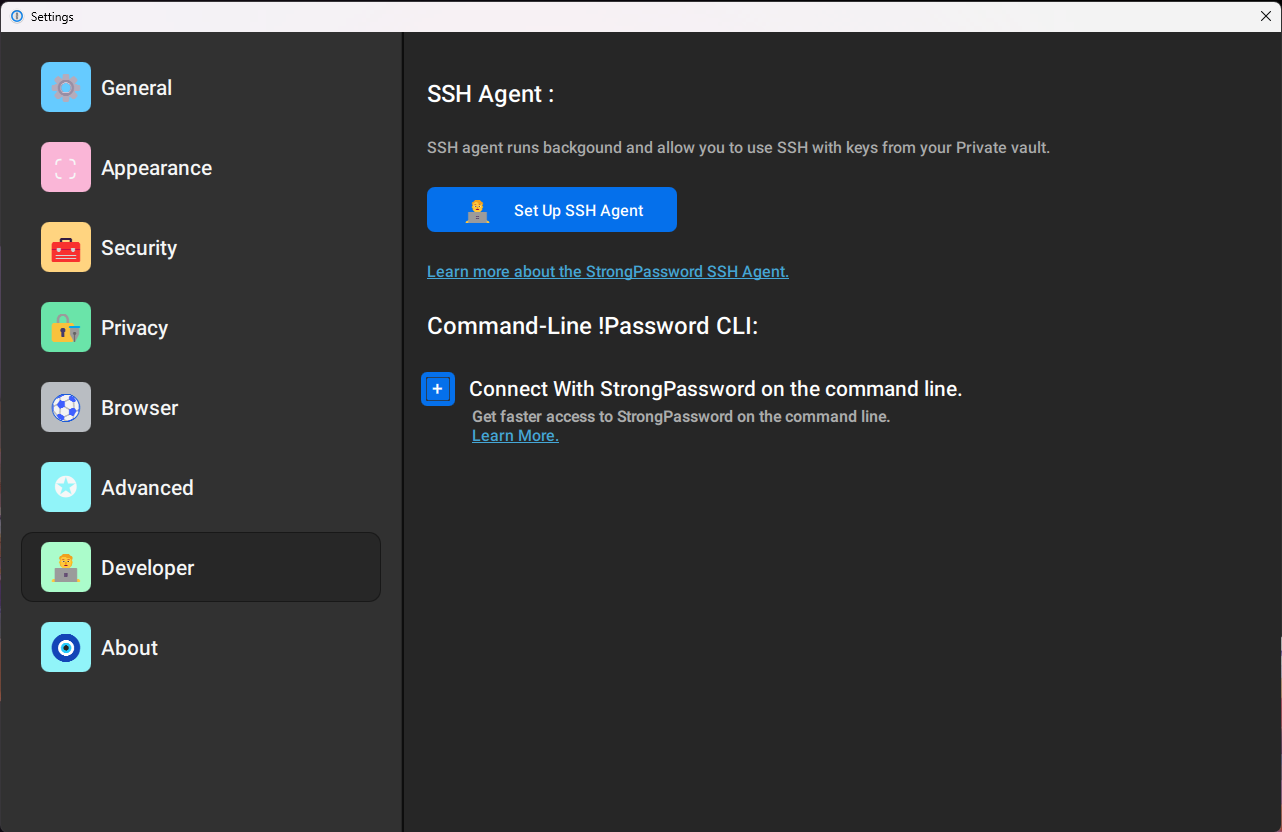Click the Browser soccer ball icon

click(x=66, y=407)
